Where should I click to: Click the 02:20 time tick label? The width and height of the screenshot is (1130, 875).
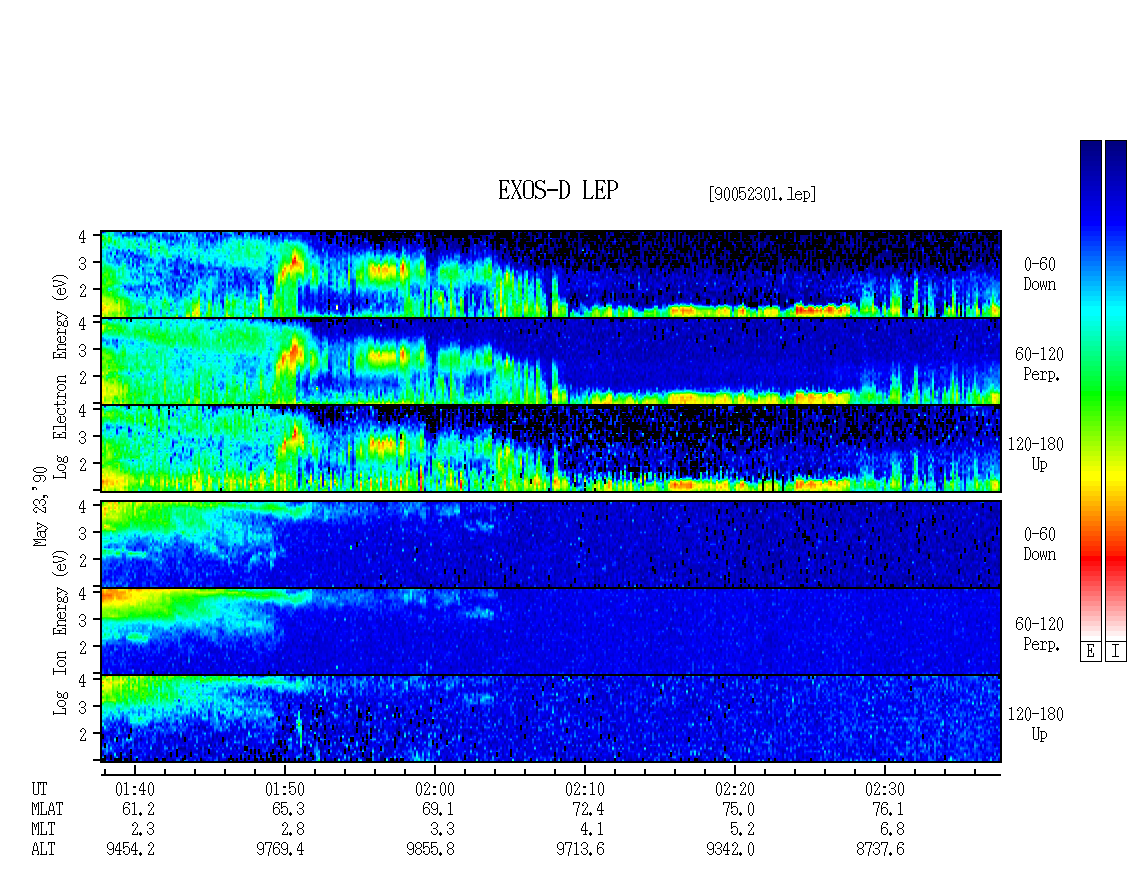click(734, 789)
